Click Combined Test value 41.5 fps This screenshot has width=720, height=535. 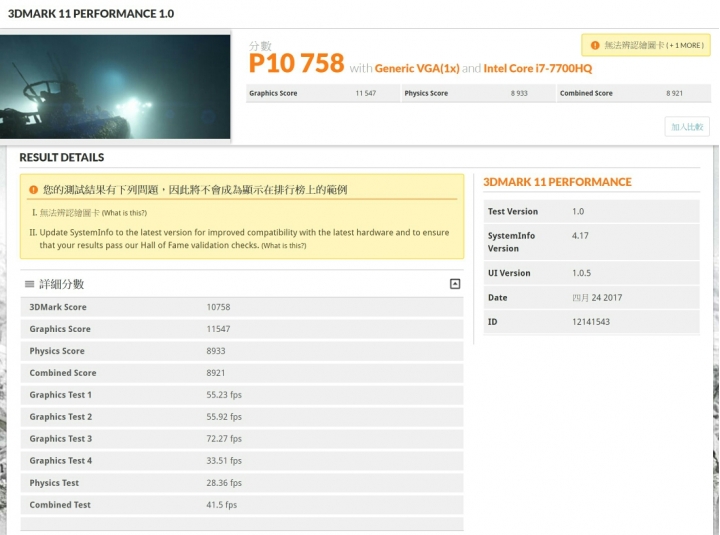[x=222, y=505]
